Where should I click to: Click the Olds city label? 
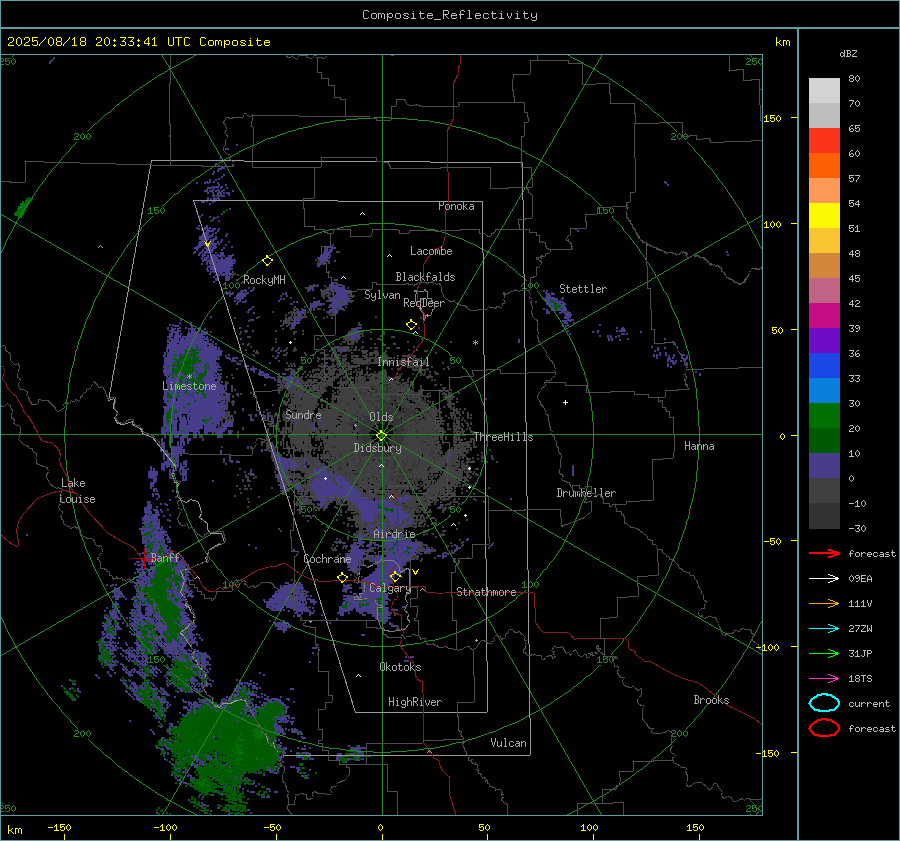(x=381, y=417)
